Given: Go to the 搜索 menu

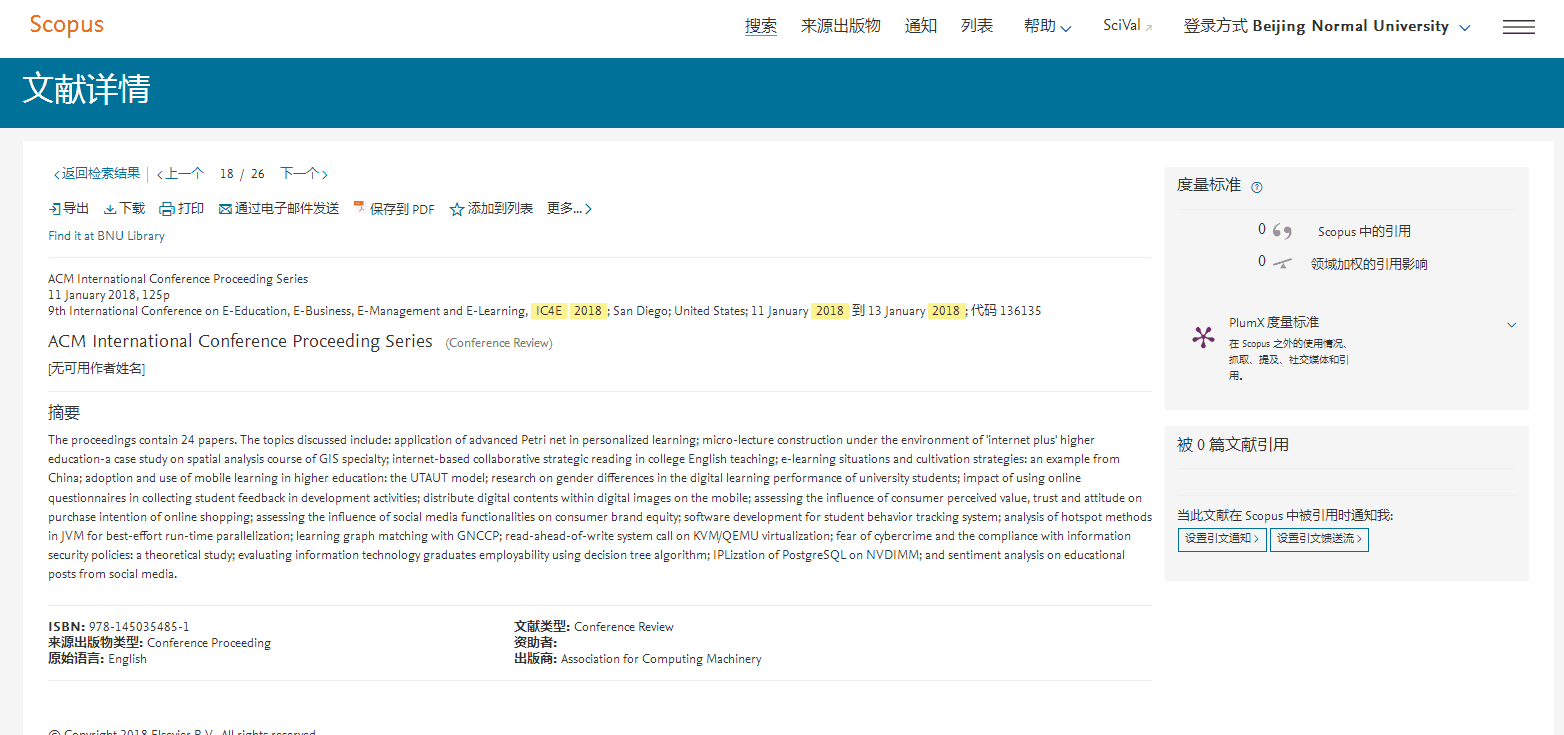Looking at the screenshot, I should click(x=761, y=26).
